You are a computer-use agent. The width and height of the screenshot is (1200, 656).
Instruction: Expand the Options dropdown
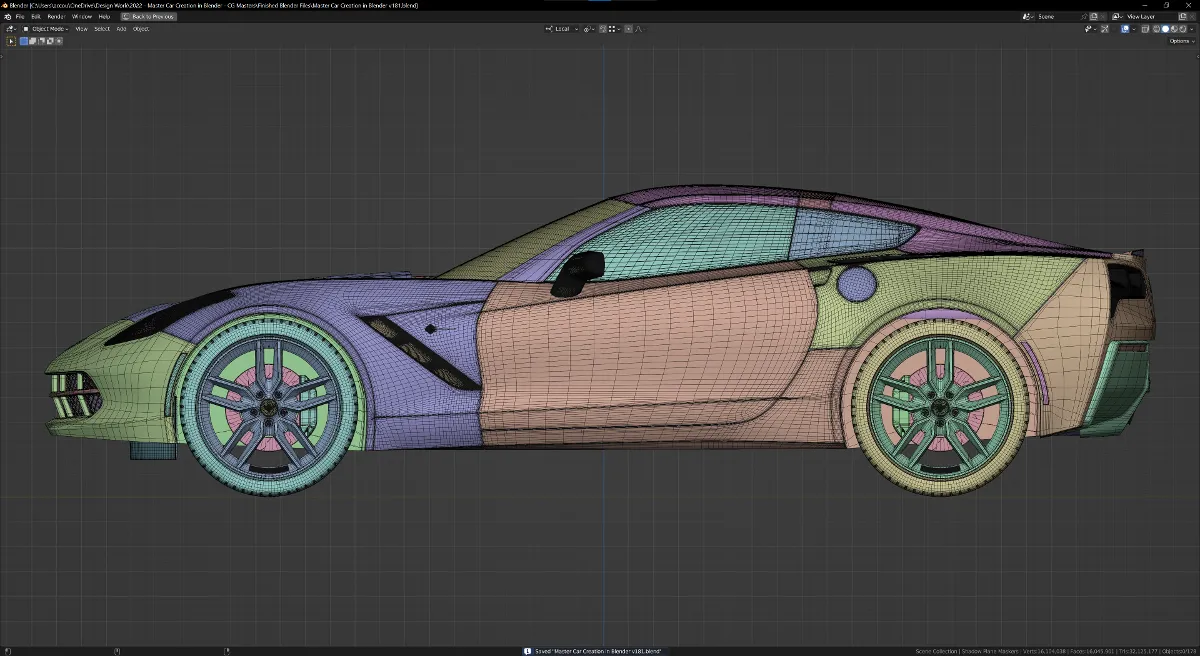pos(1181,41)
